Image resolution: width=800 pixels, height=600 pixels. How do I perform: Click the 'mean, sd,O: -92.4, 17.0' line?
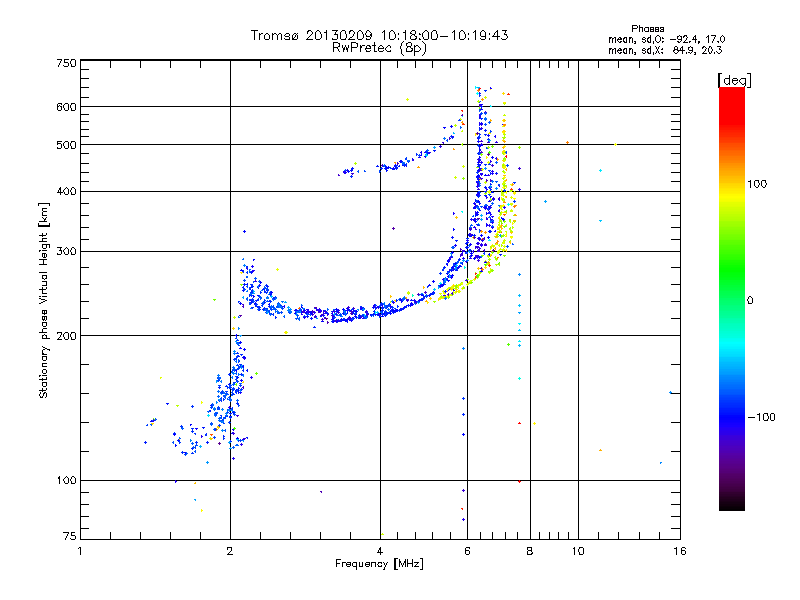[666, 39]
